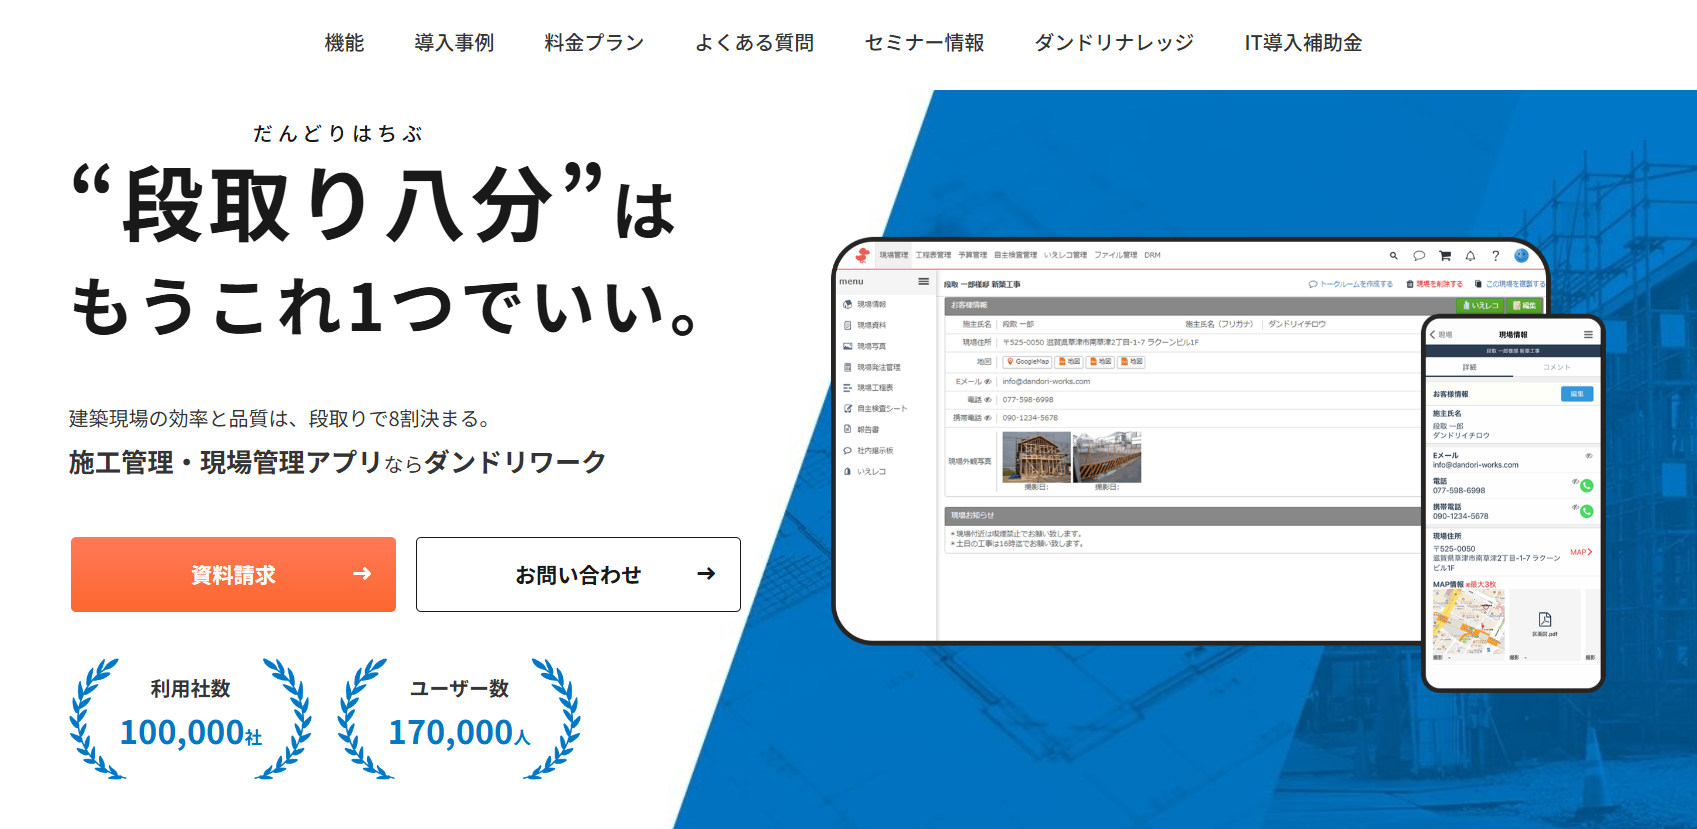This screenshot has height=829, width=1697.
Task: Go to IT導入補助金 page
Action: click(x=1303, y=43)
